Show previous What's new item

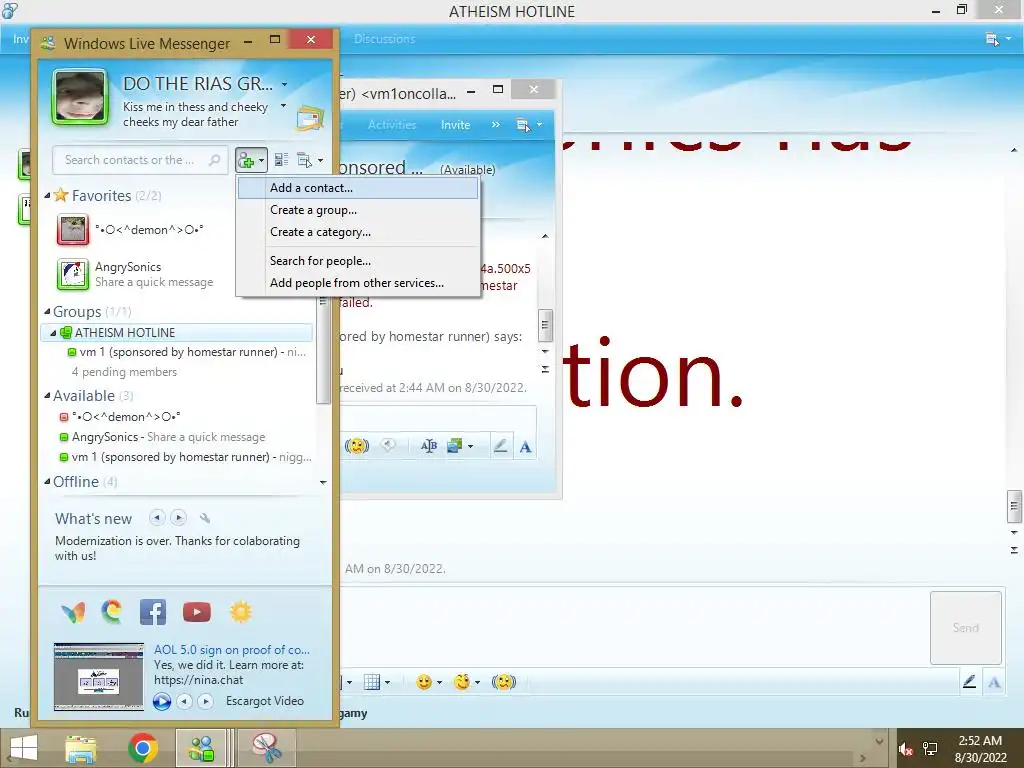click(157, 518)
